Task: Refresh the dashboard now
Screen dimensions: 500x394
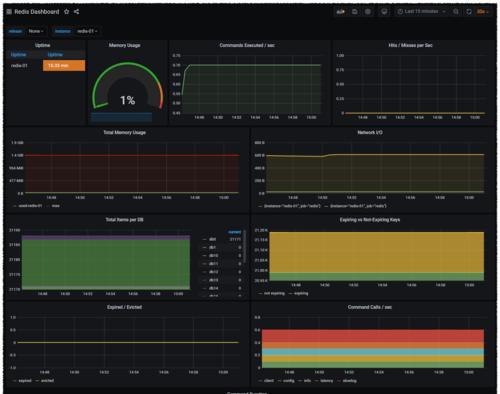Action: coord(469,12)
